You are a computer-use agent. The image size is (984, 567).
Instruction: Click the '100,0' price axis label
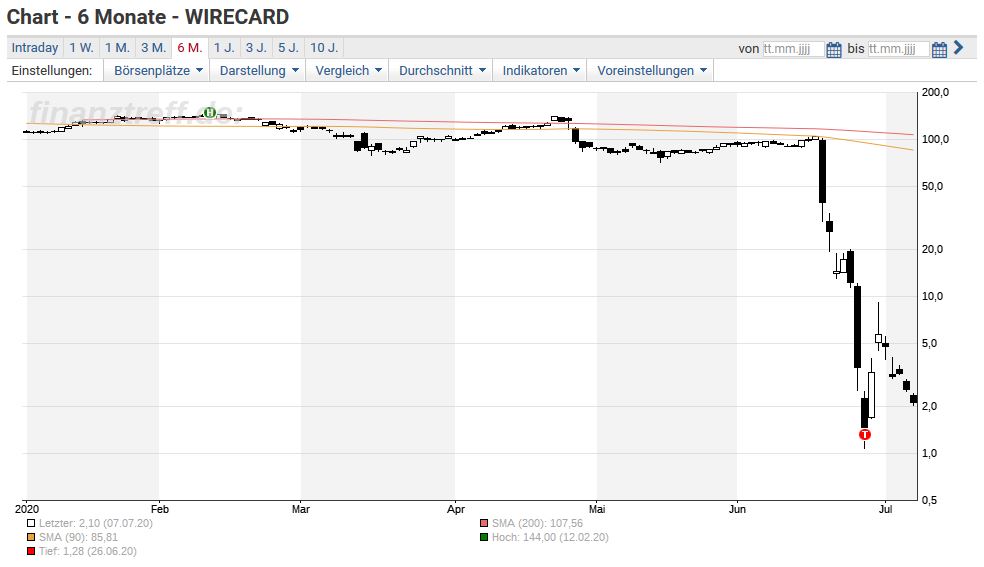pos(935,139)
